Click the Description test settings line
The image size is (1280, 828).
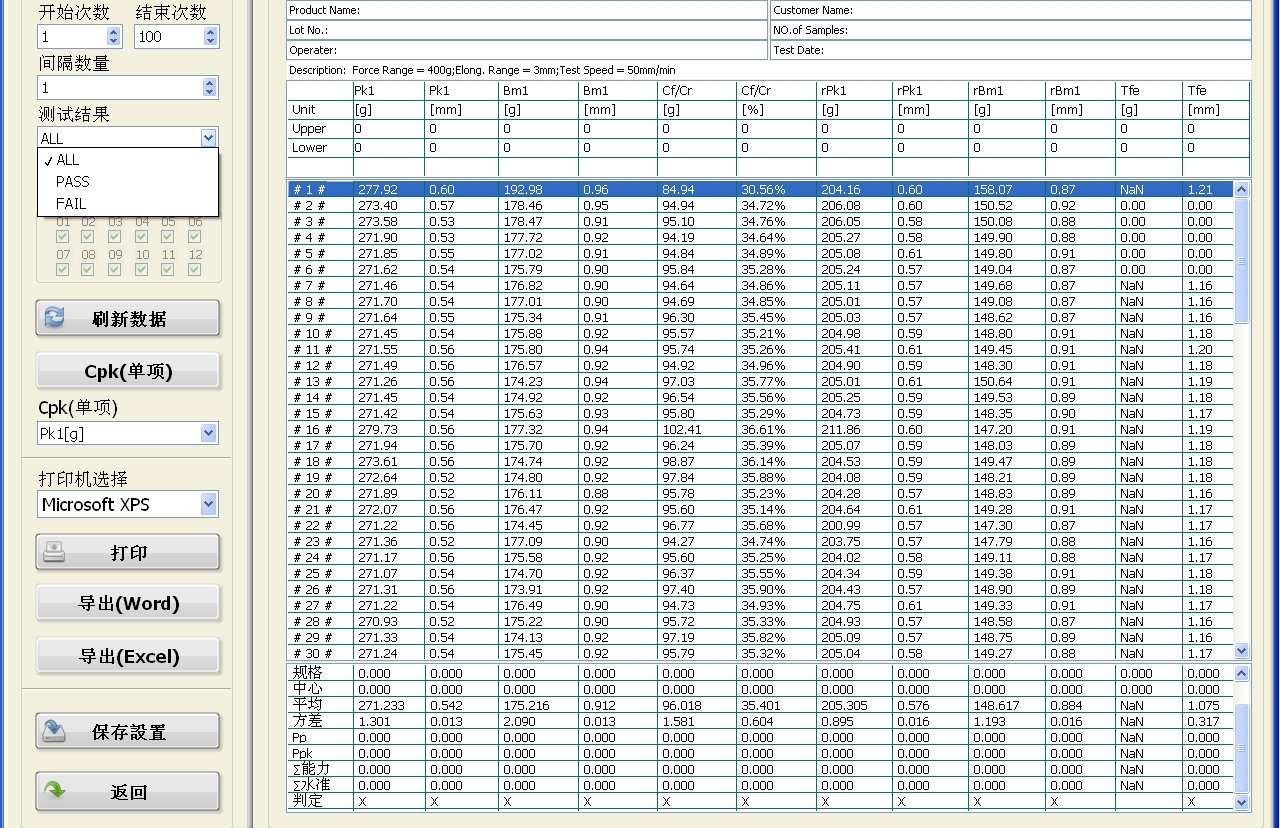(x=482, y=70)
